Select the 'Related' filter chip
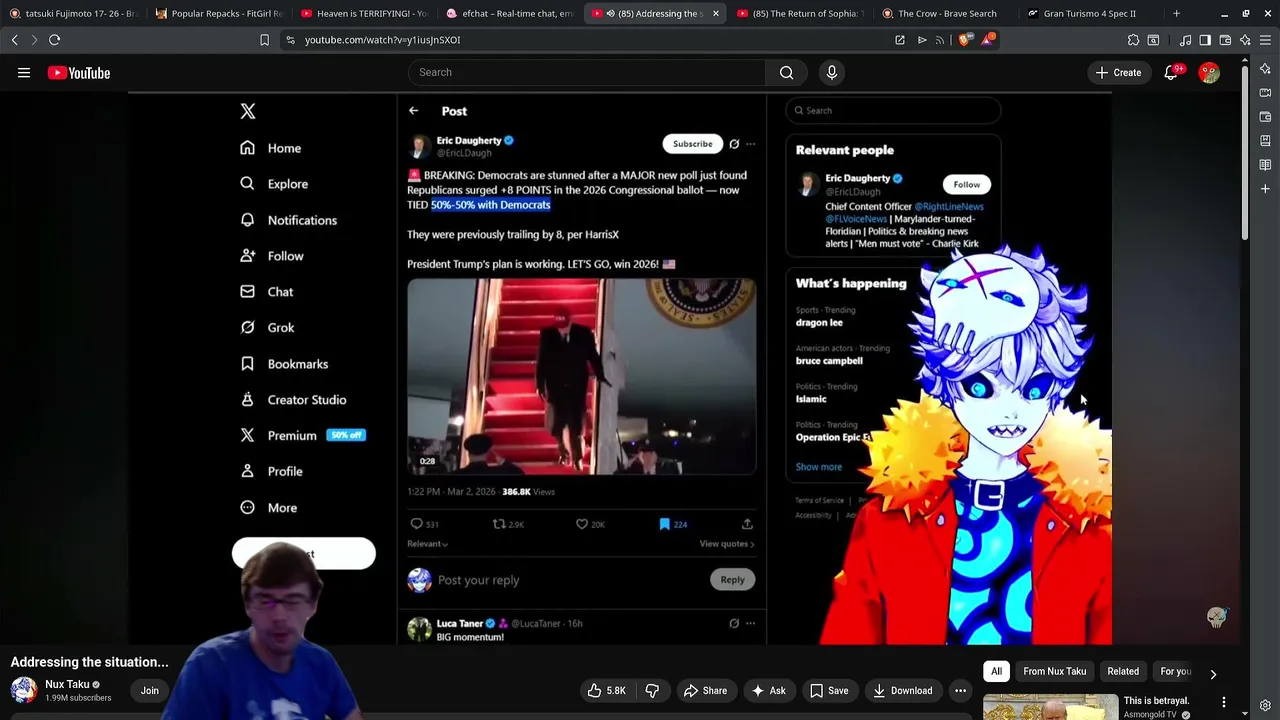Screen dimensions: 1280x720 [x=1123, y=671]
